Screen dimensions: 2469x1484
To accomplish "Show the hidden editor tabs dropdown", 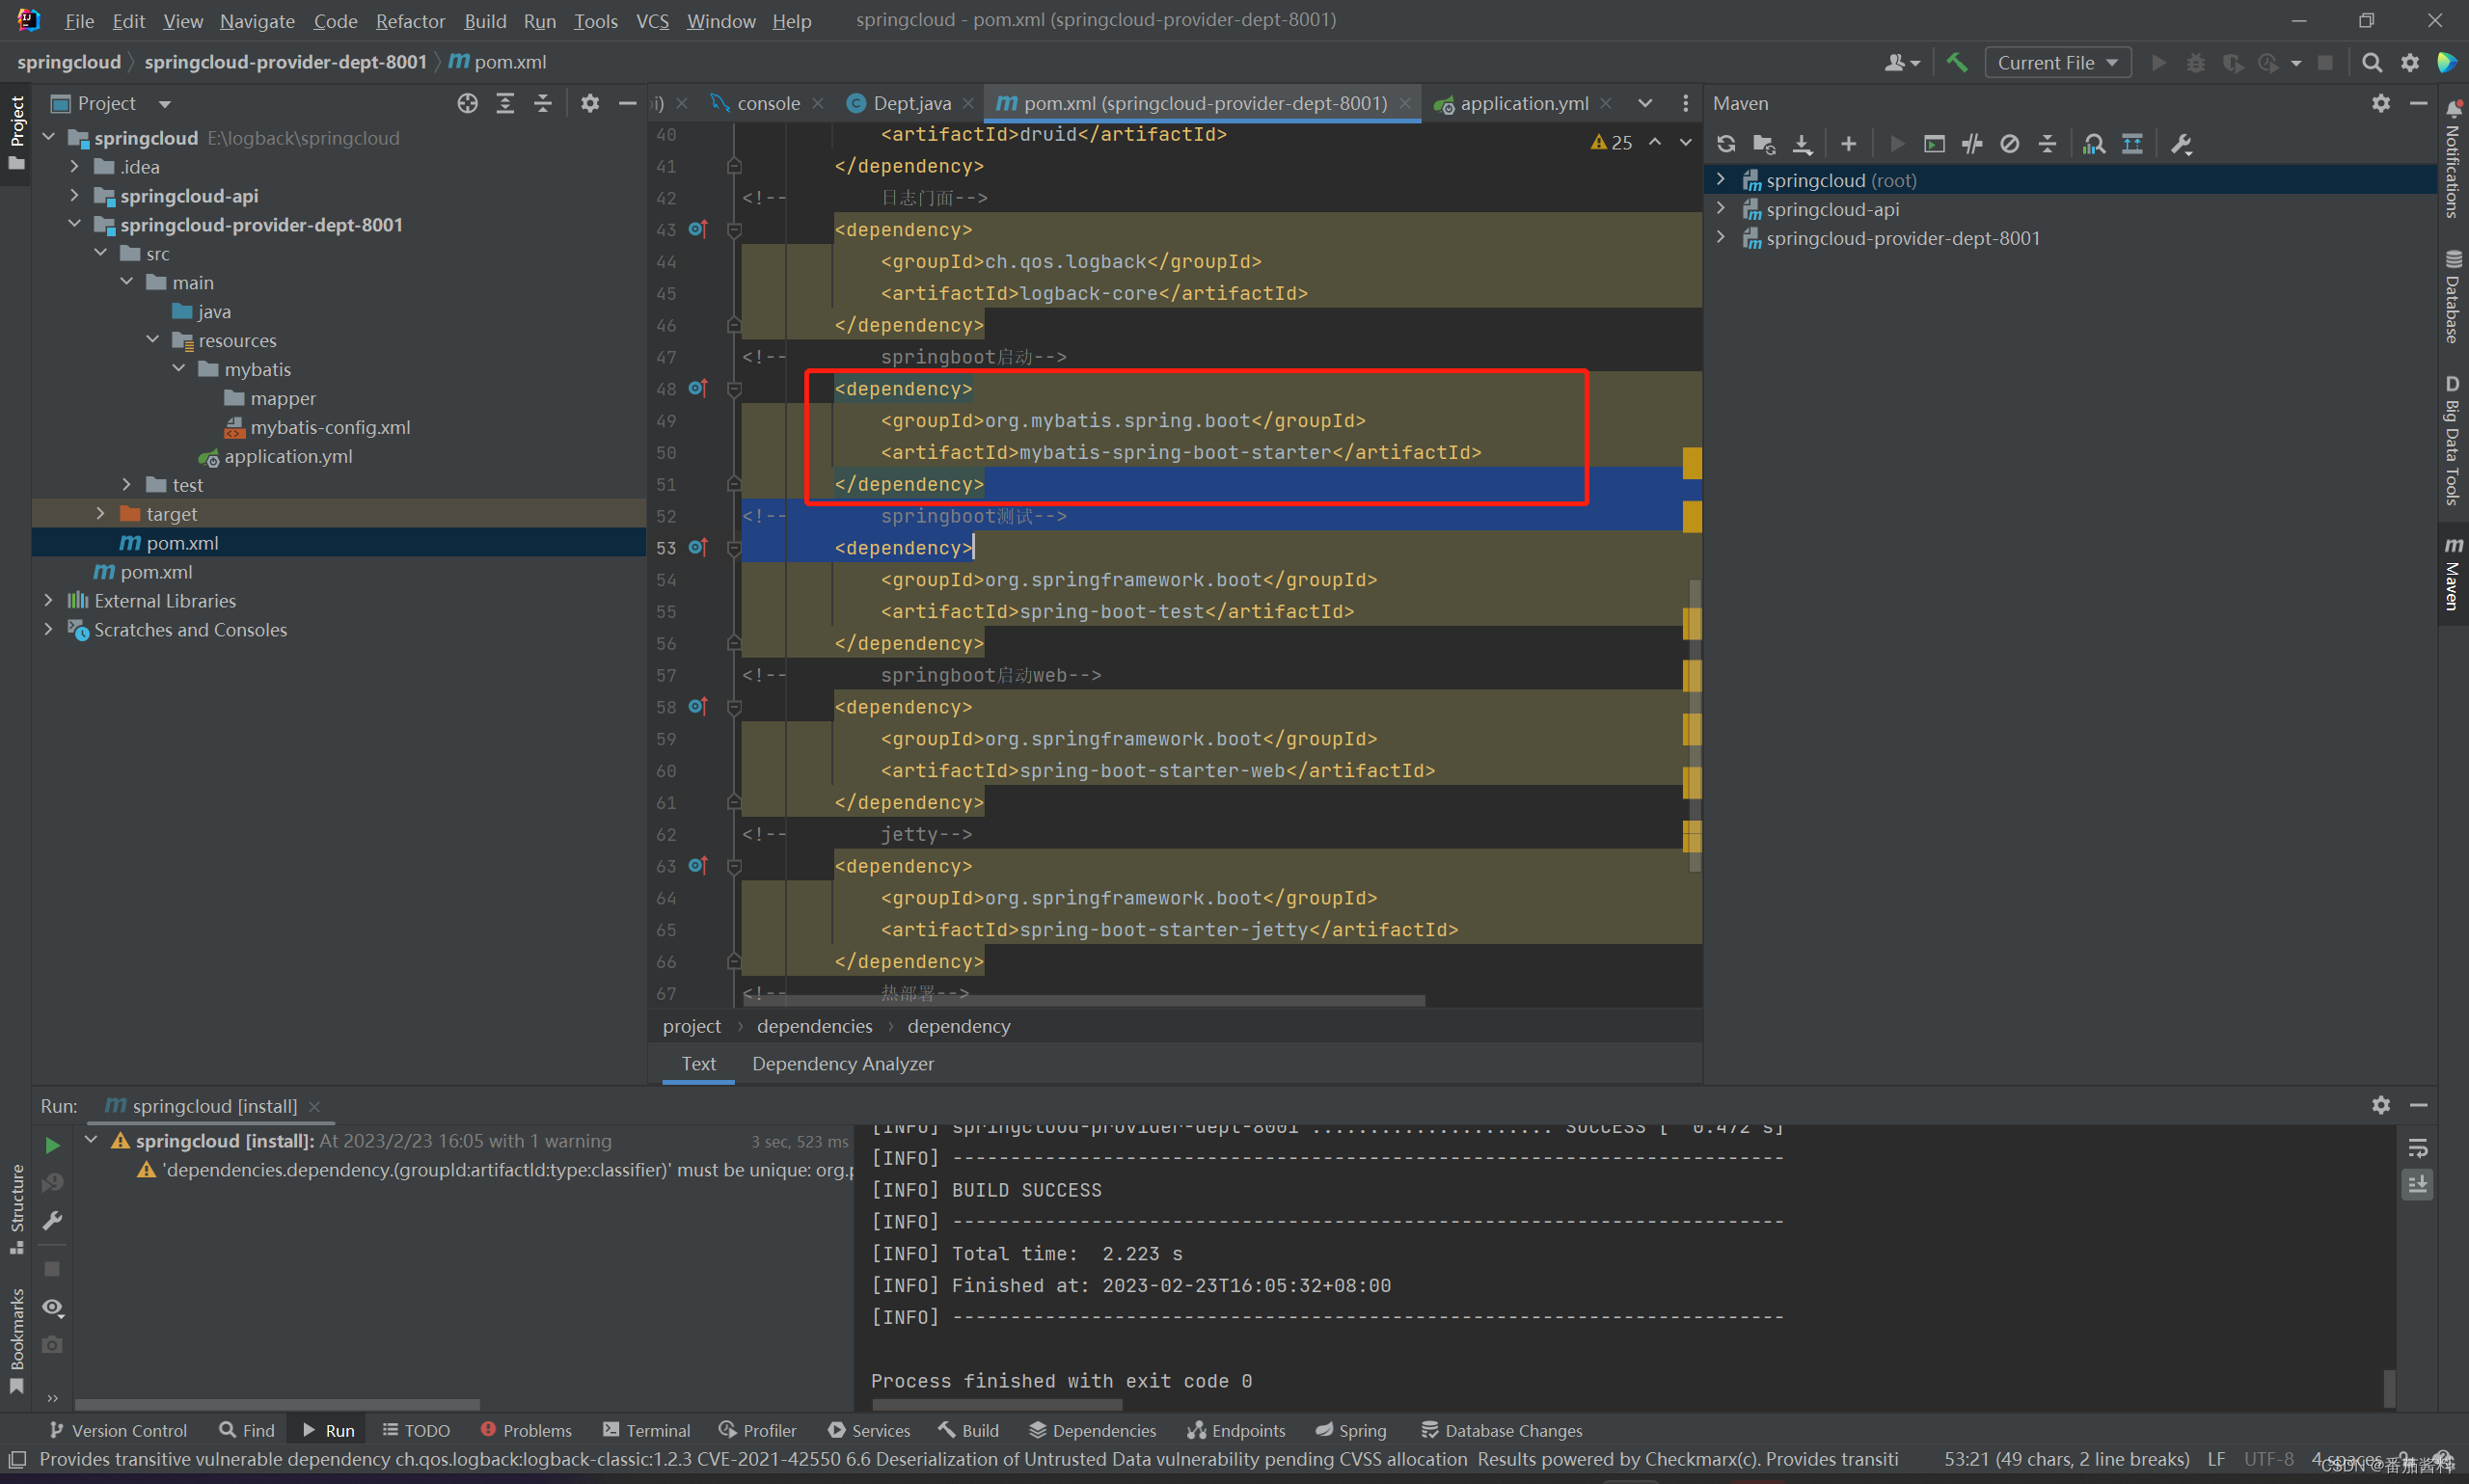I will [1645, 103].
